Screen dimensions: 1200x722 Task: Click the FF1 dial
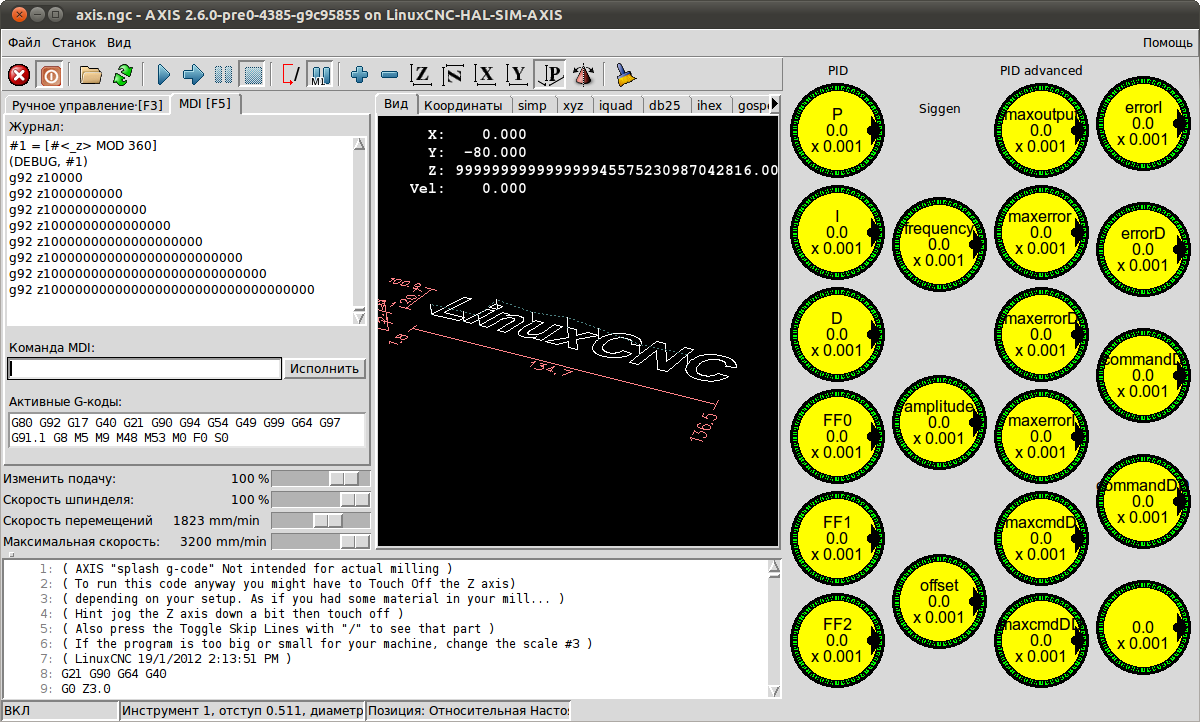tap(837, 539)
